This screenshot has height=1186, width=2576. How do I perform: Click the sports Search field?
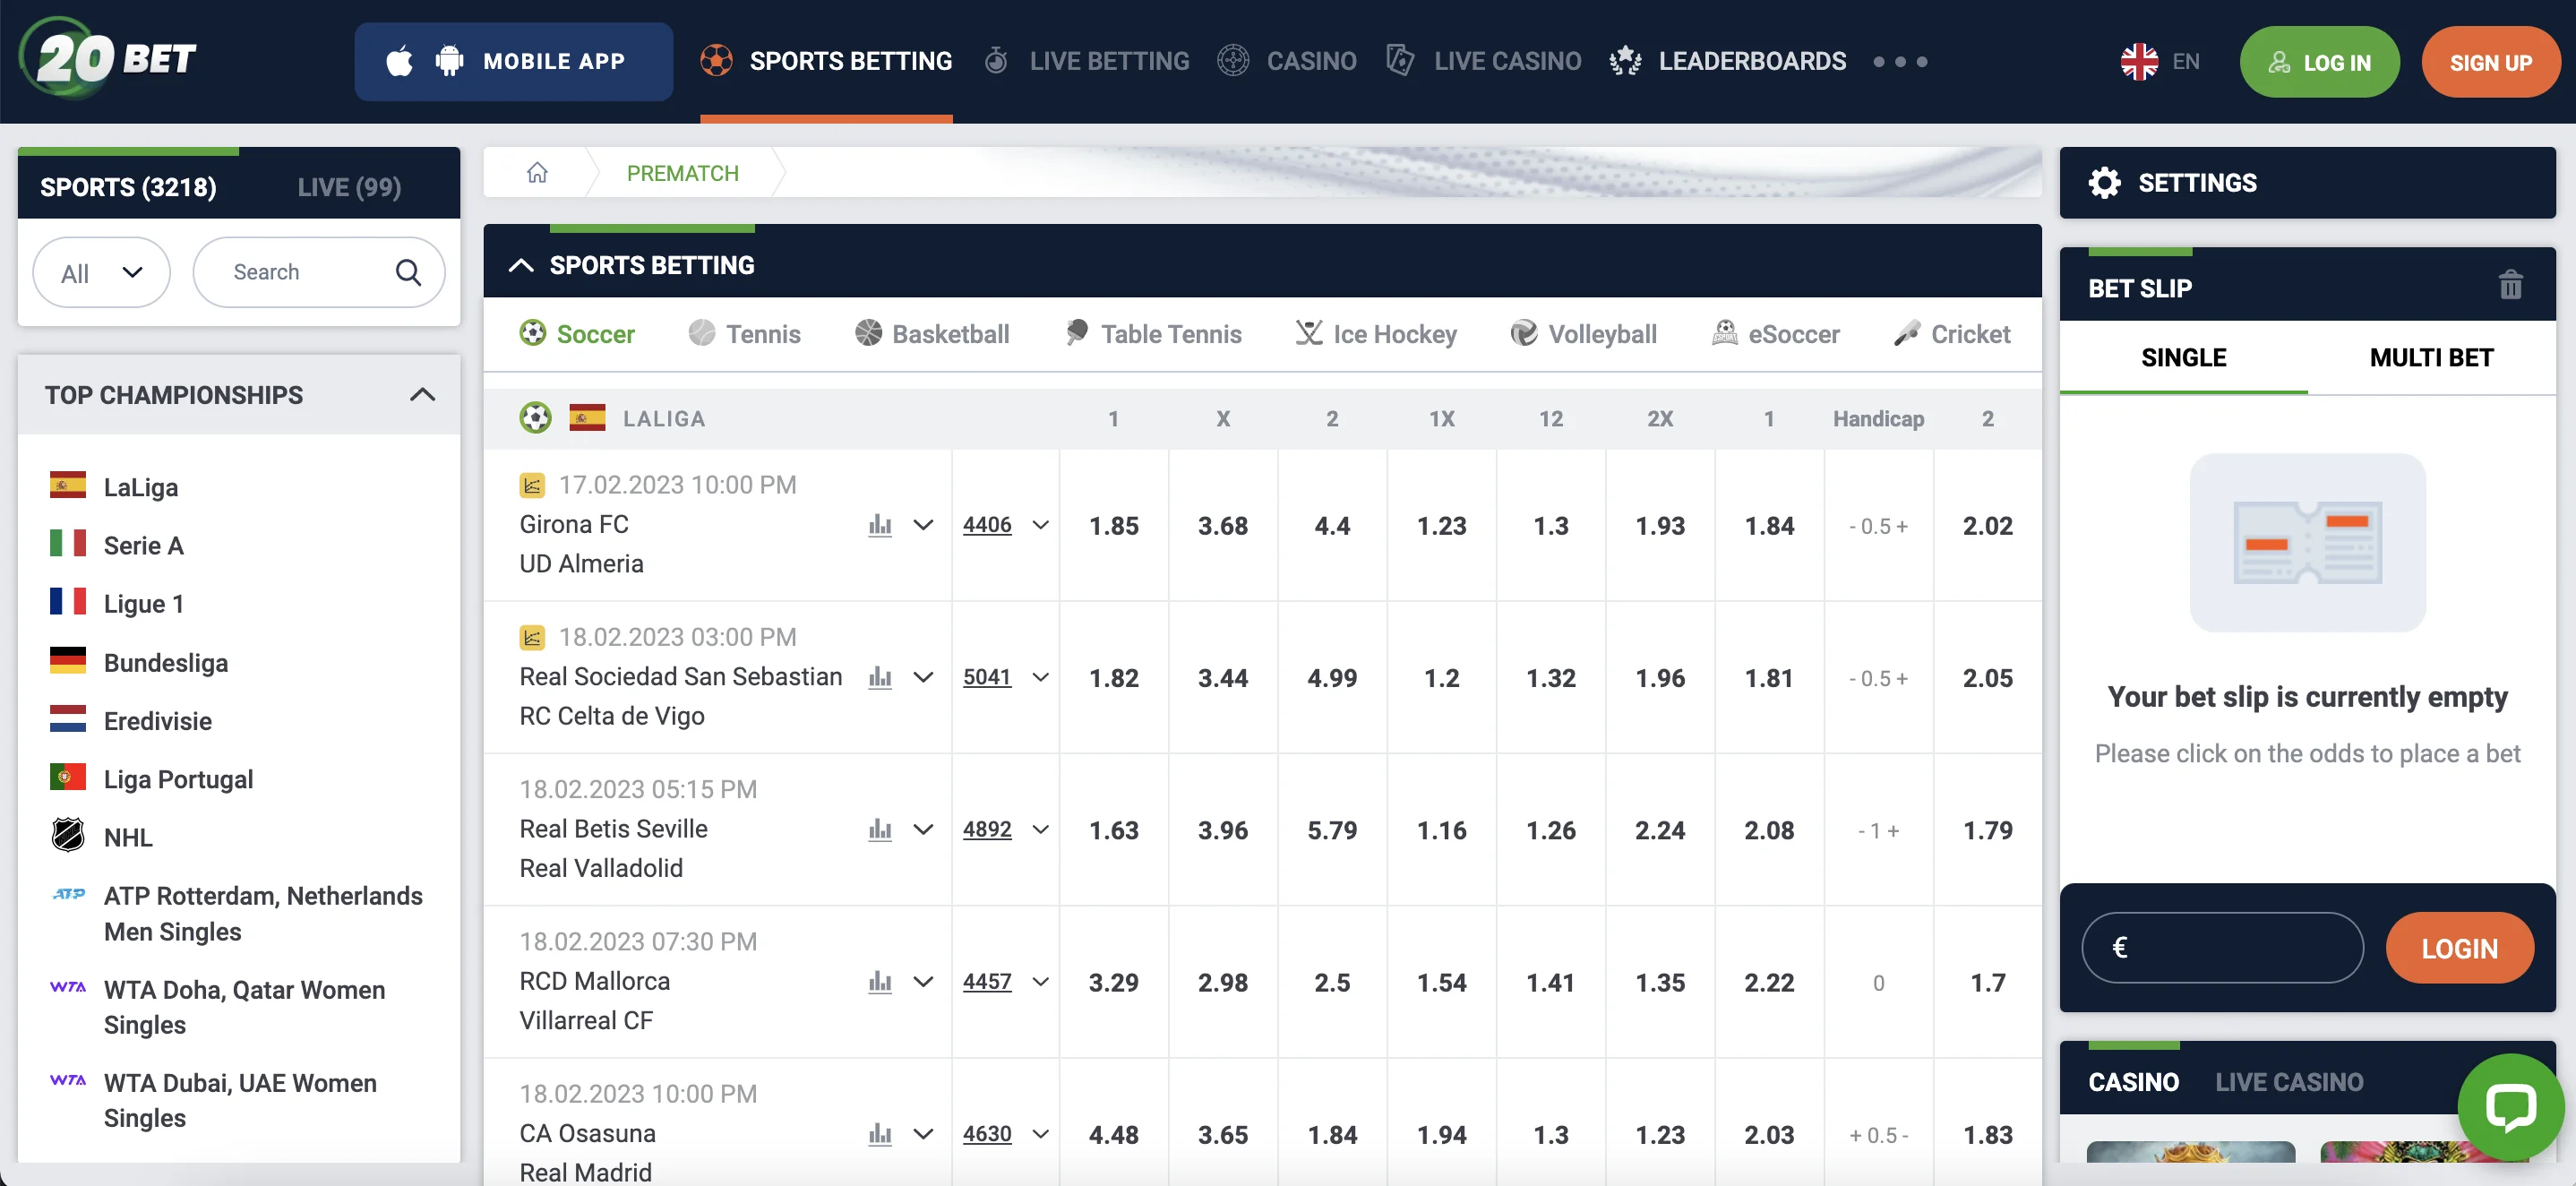tap(318, 272)
